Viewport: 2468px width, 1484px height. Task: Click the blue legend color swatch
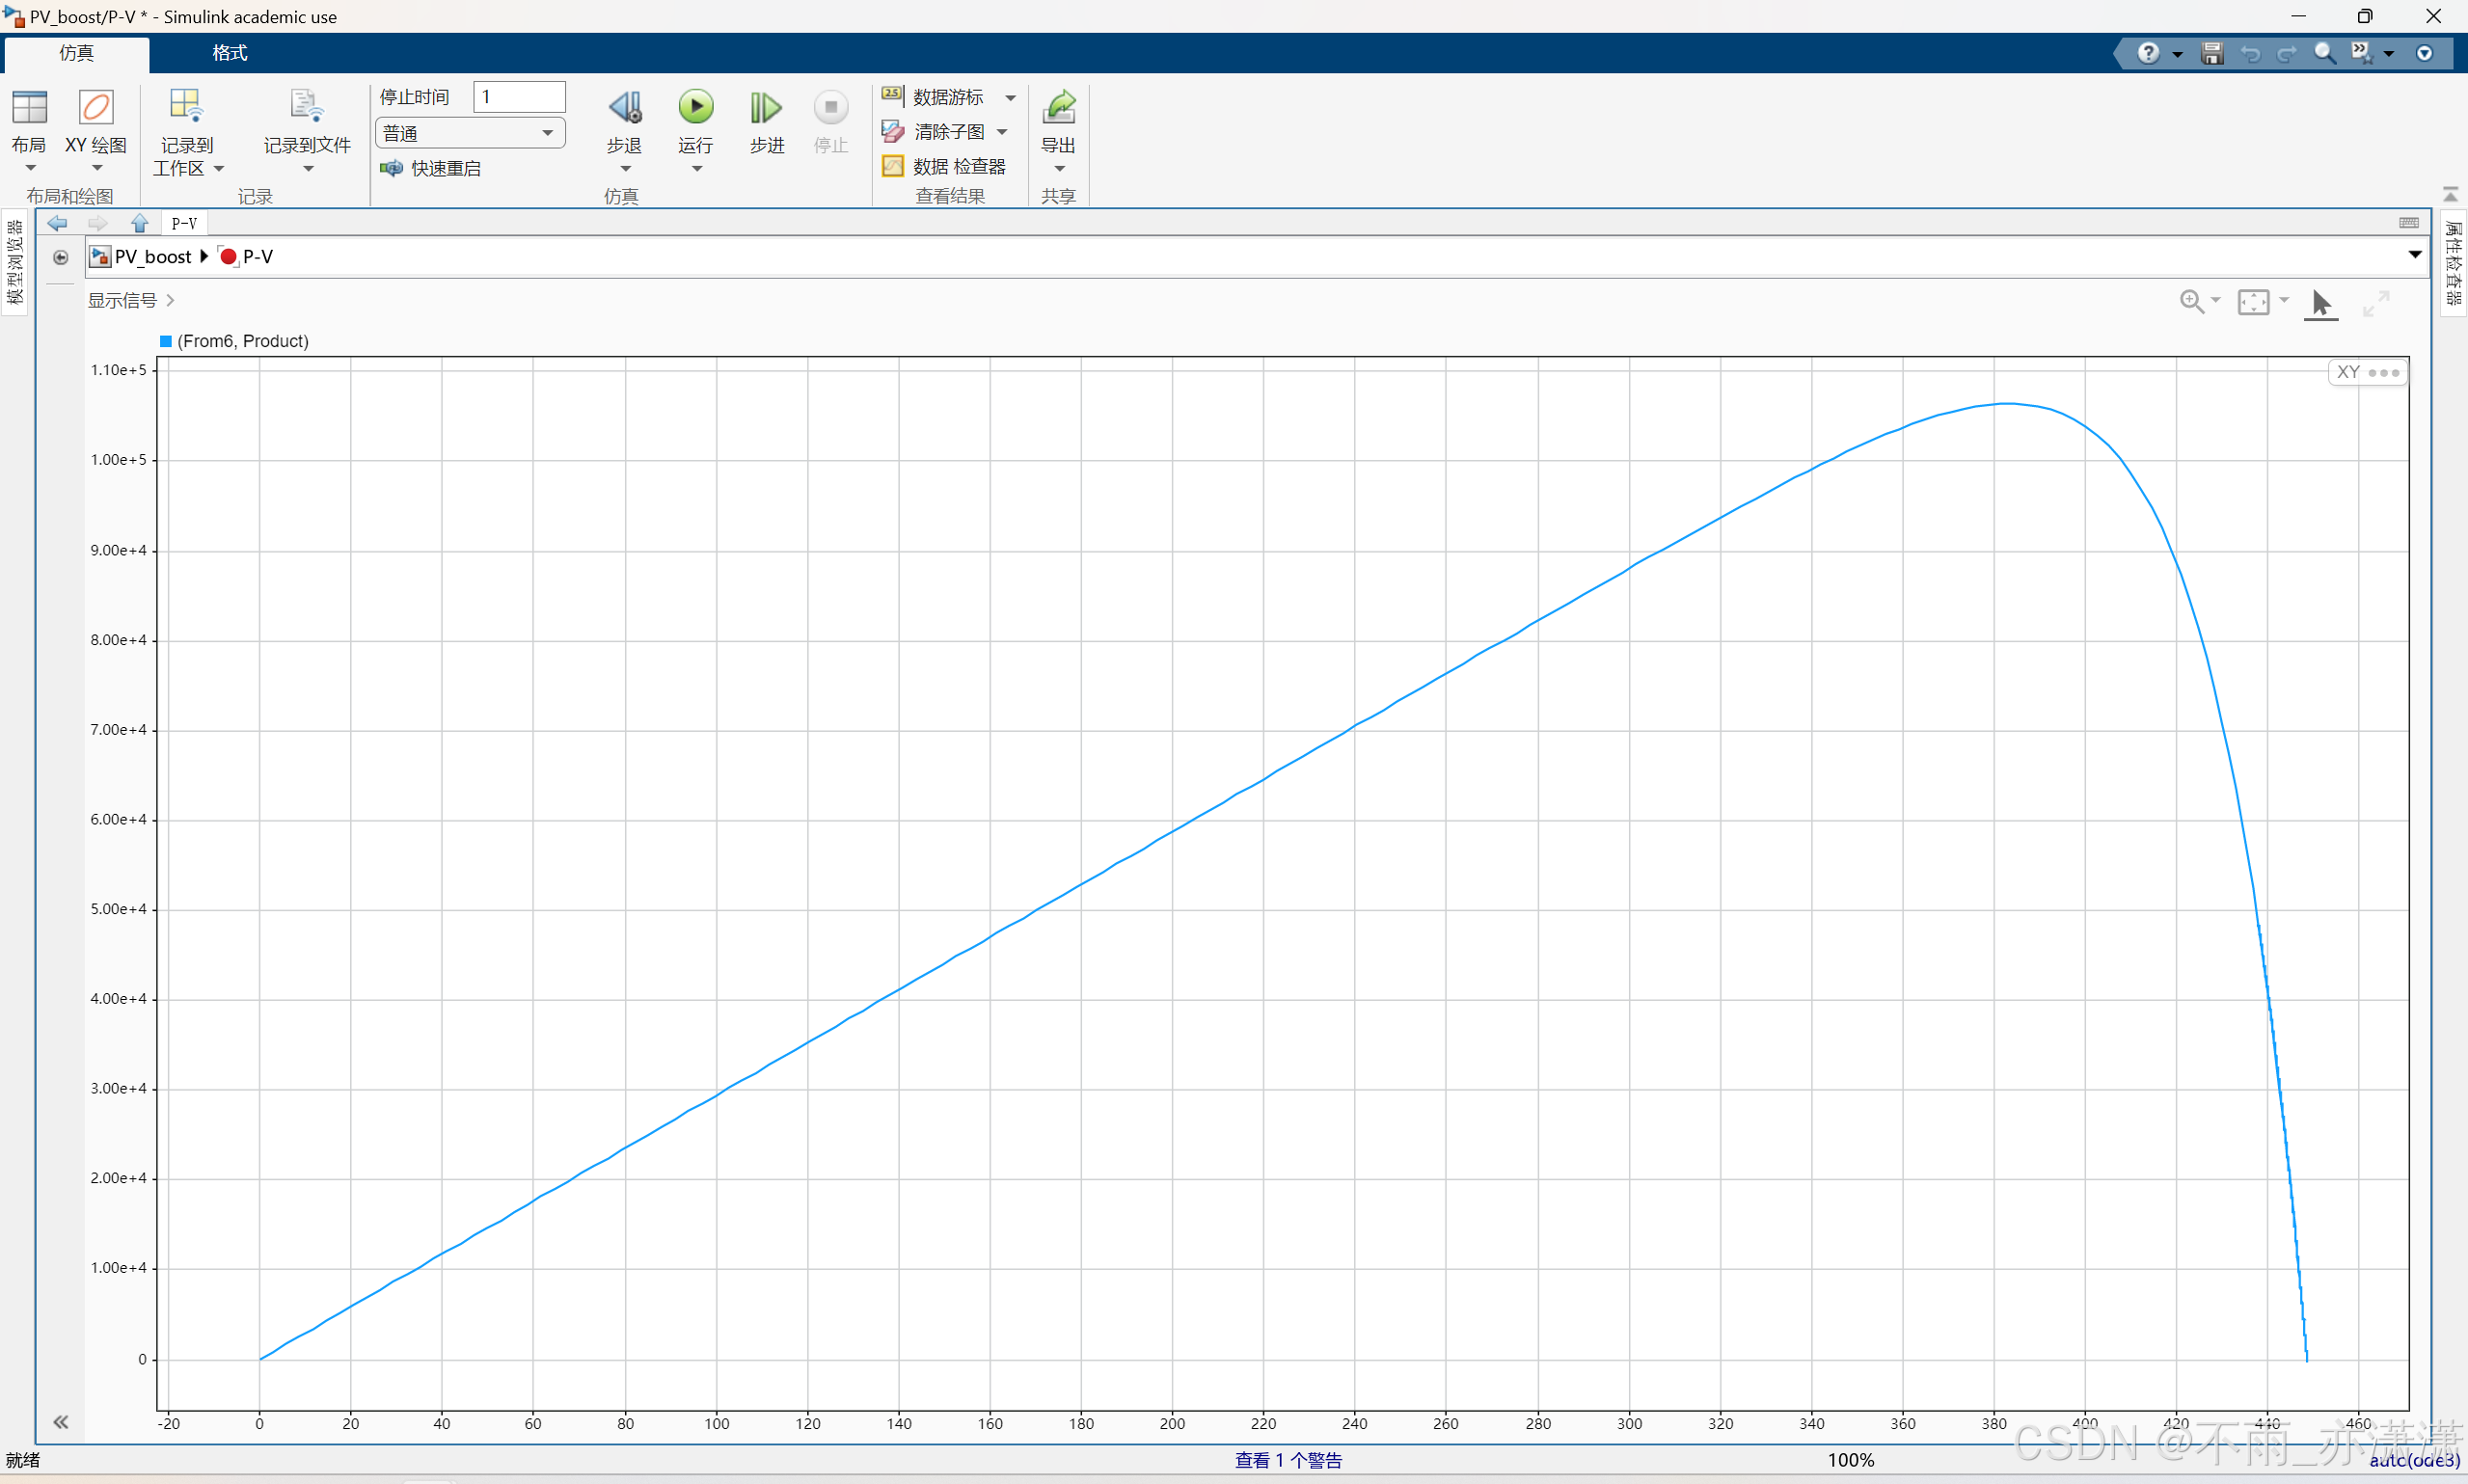(x=166, y=341)
